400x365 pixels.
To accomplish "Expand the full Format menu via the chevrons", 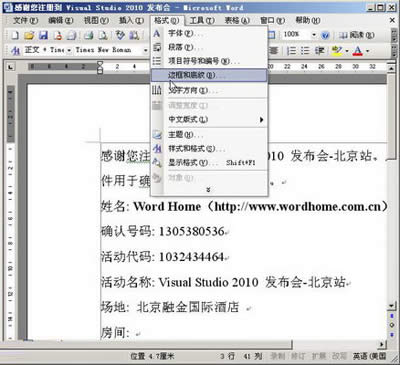I will [x=208, y=190].
